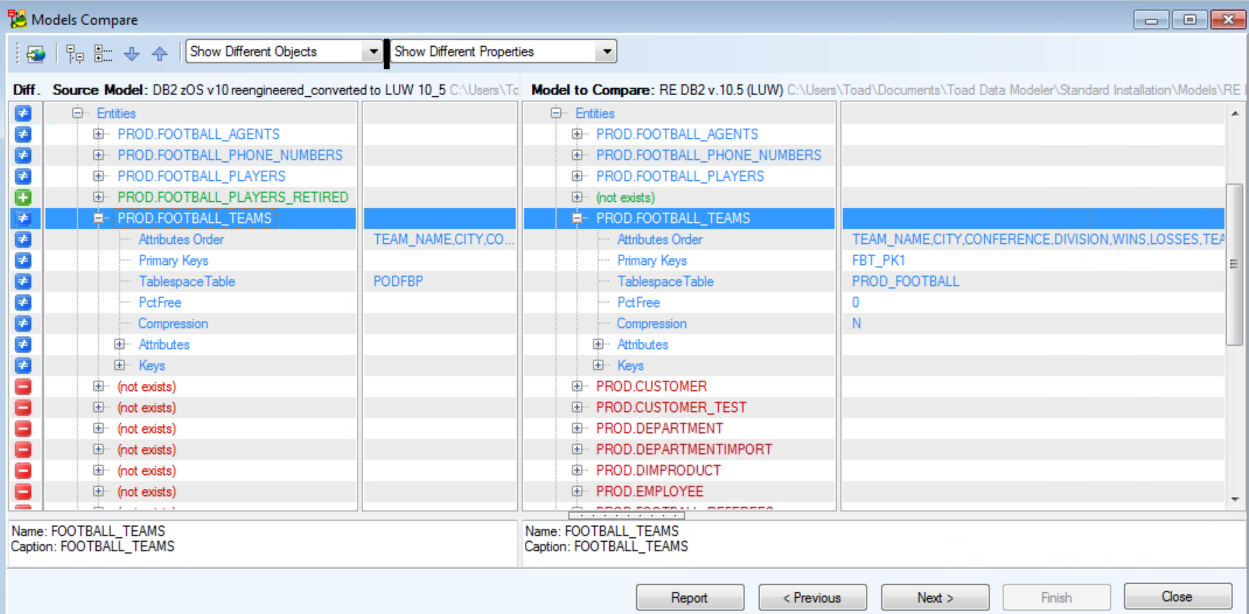Click the diff icon for Primary Keys row
The height and width of the screenshot is (614, 1249).
(x=23, y=260)
